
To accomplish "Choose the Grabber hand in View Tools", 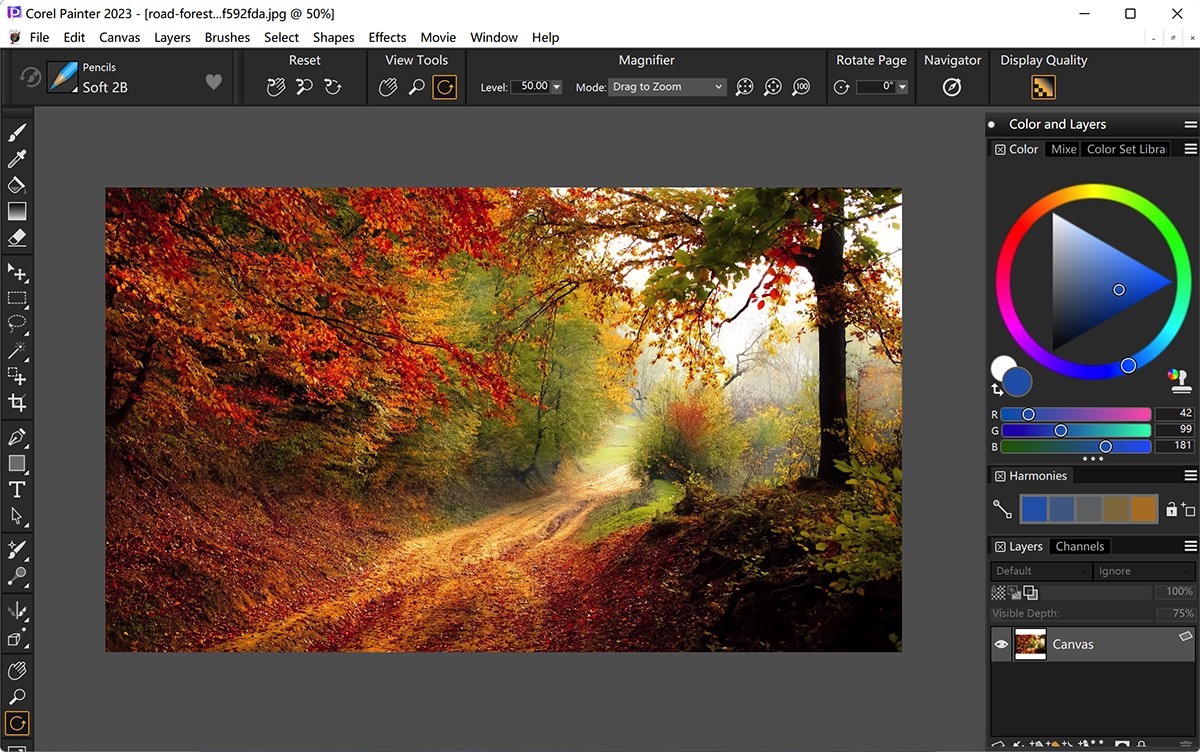I will [x=388, y=87].
